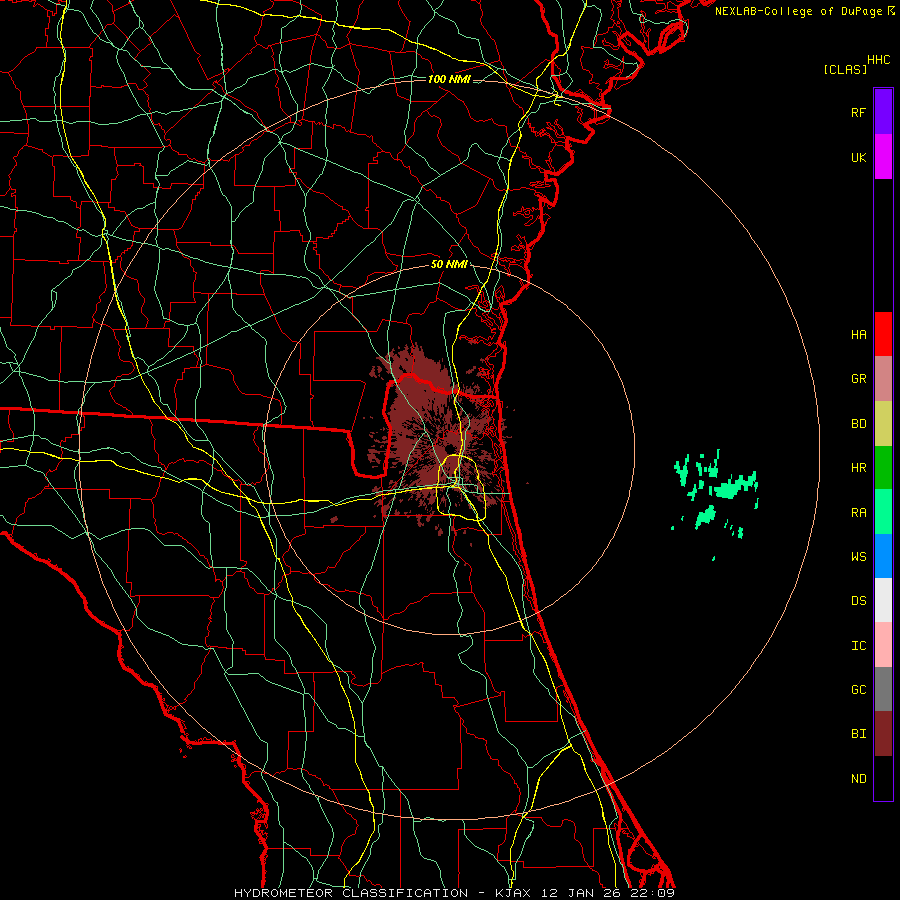Click the [CLAS] units label
900x900 pixels.
tap(845, 70)
